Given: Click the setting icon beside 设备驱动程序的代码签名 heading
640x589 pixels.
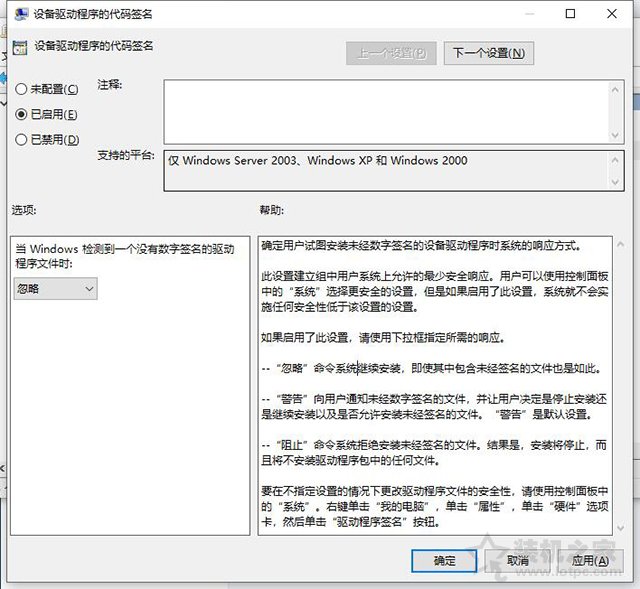Looking at the screenshot, I should click(20, 48).
